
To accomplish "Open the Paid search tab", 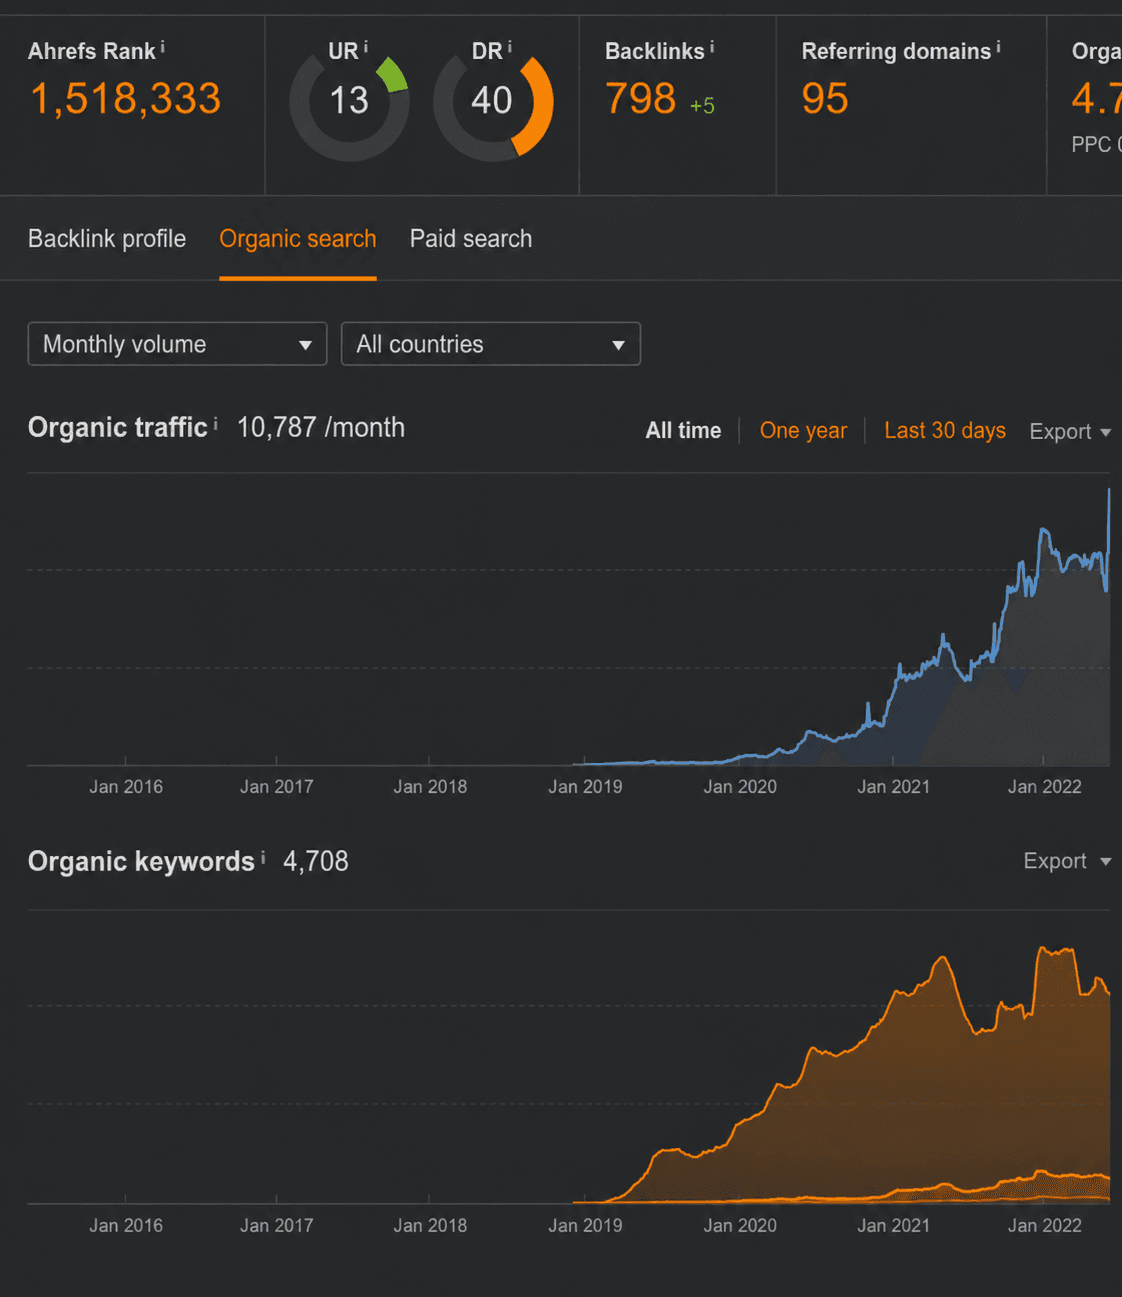I will pos(471,239).
